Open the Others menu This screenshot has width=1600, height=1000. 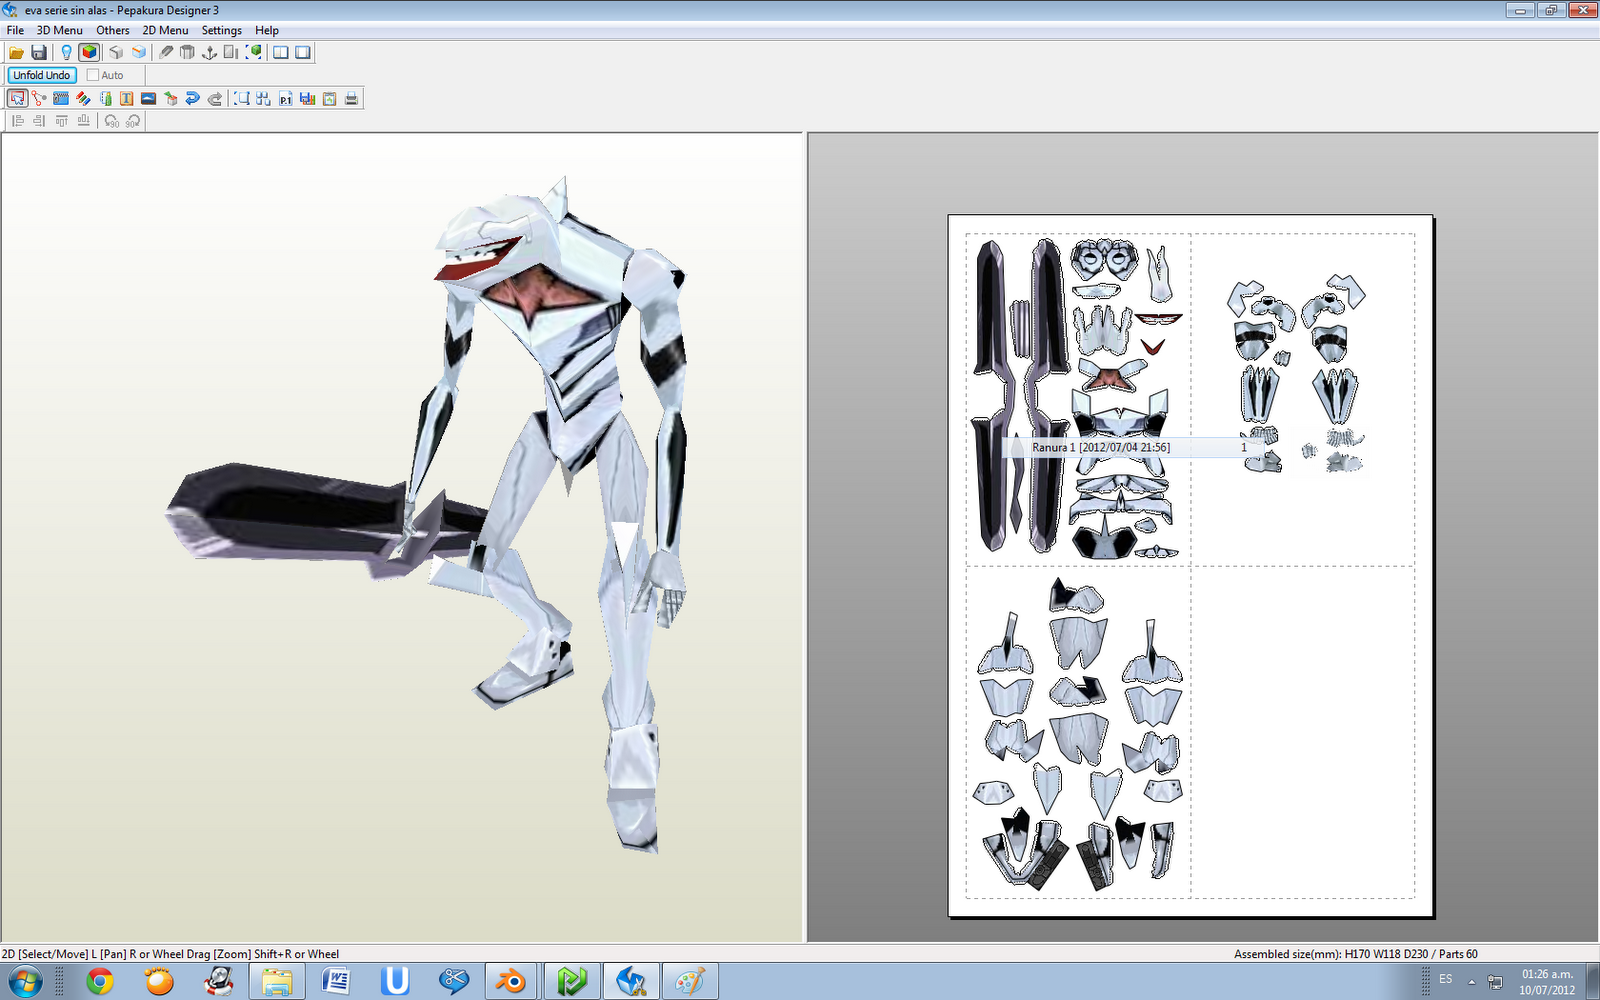tap(113, 30)
